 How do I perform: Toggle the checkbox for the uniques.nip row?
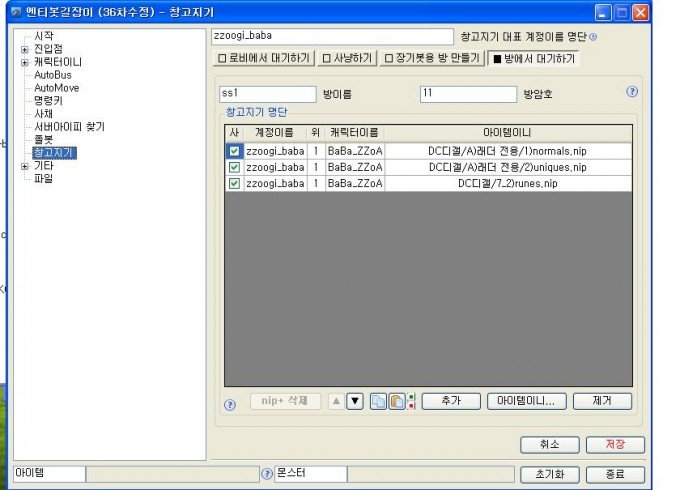(x=234, y=167)
